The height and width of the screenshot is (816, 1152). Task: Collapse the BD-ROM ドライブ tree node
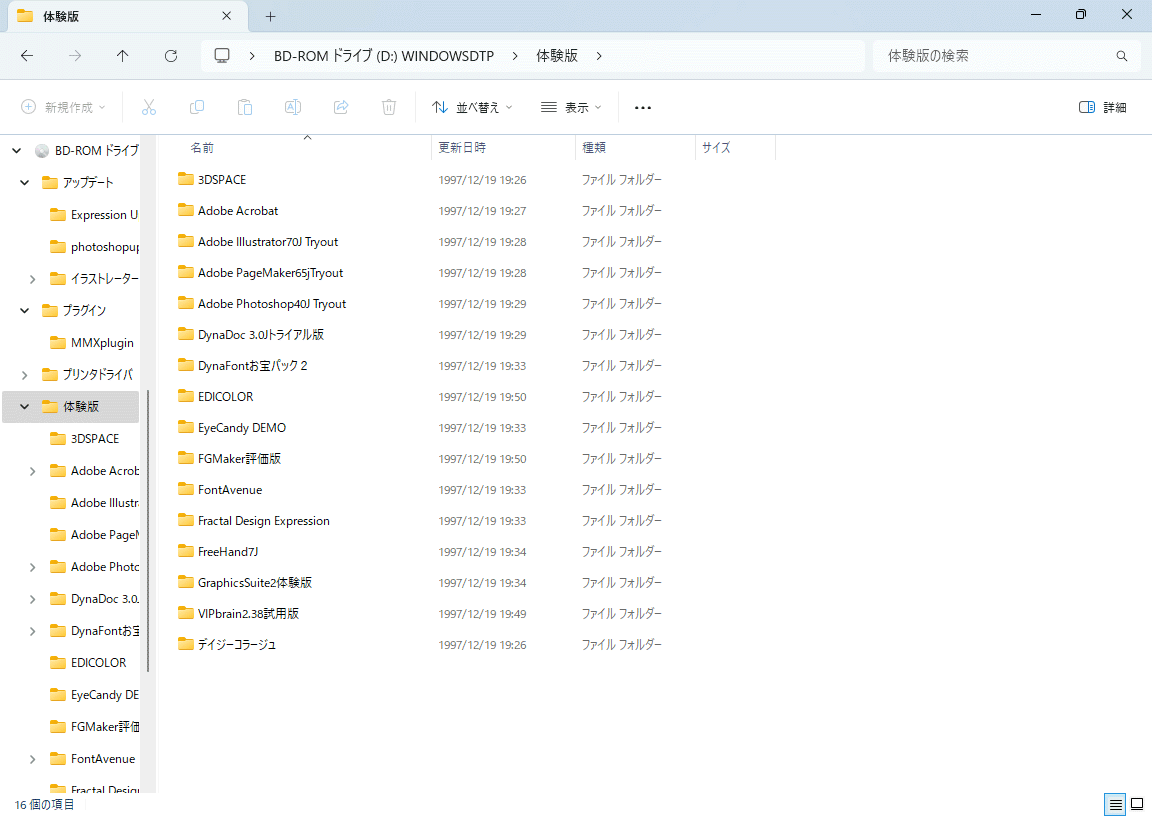(16, 151)
